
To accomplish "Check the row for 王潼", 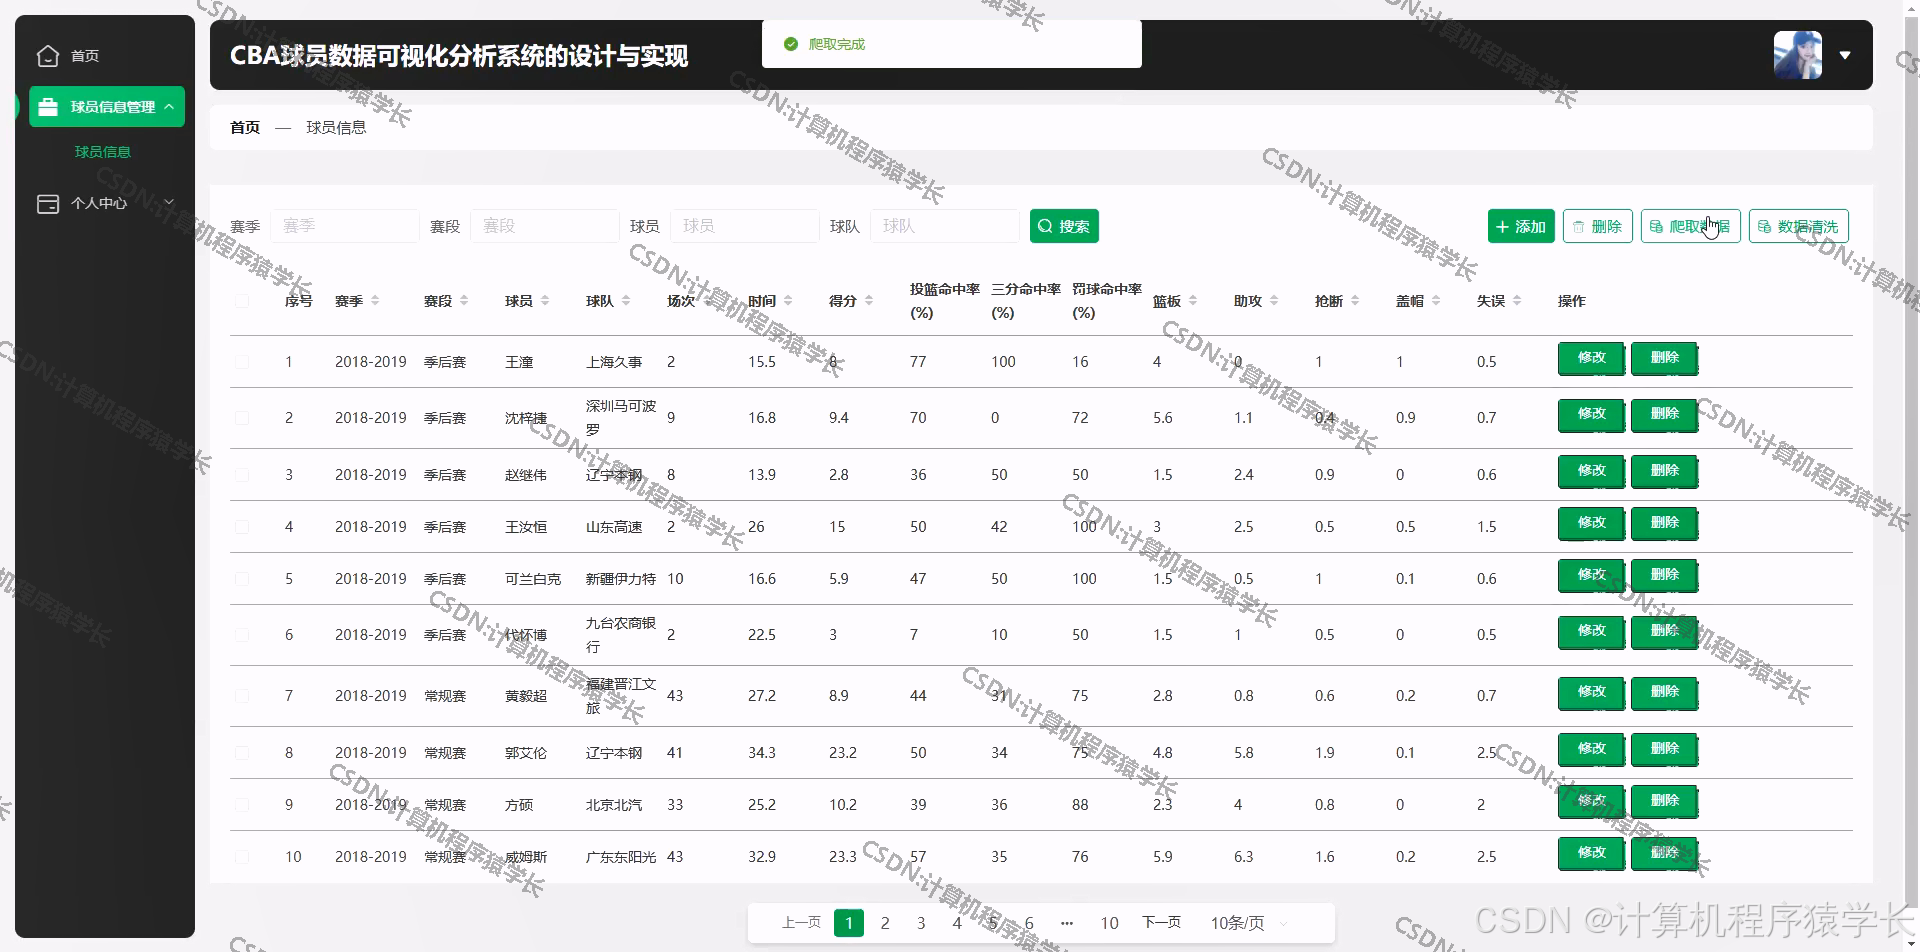I will tap(242, 362).
